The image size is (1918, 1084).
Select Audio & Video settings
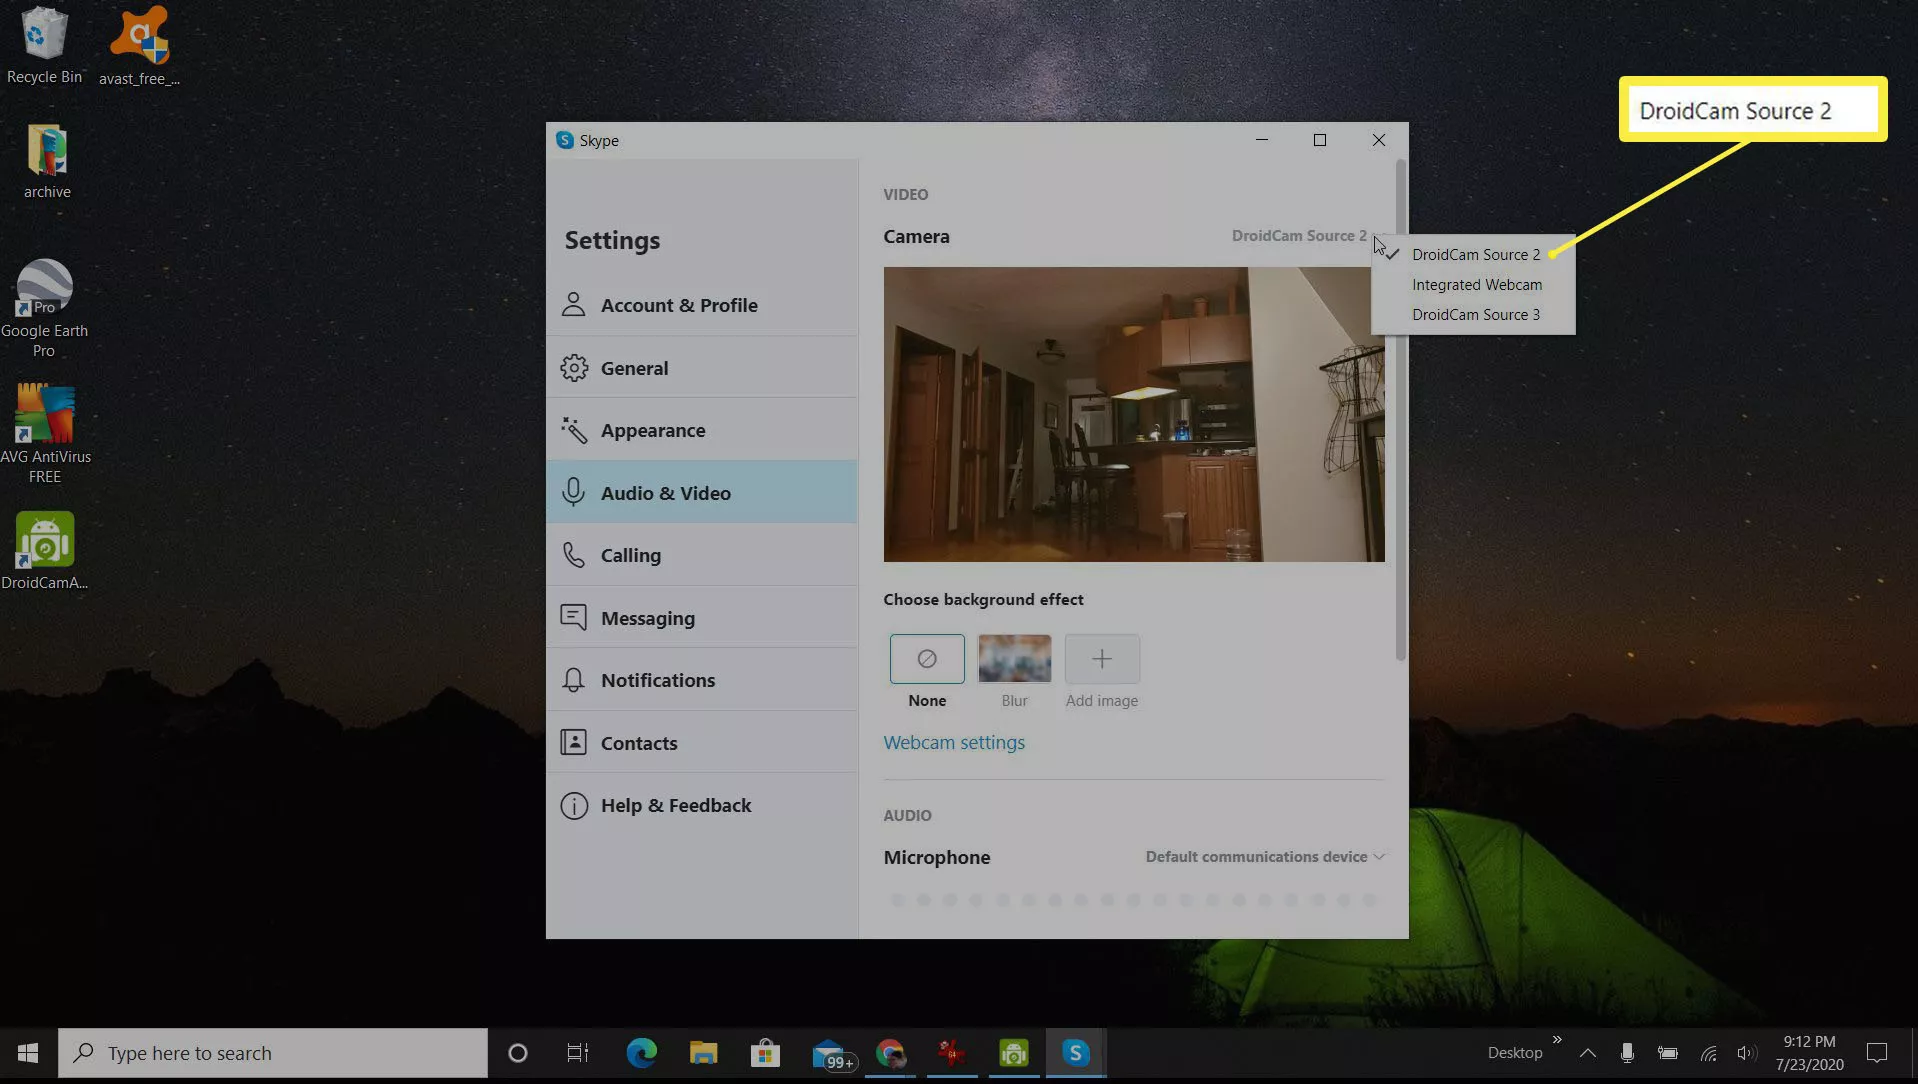(x=701, y=492)
